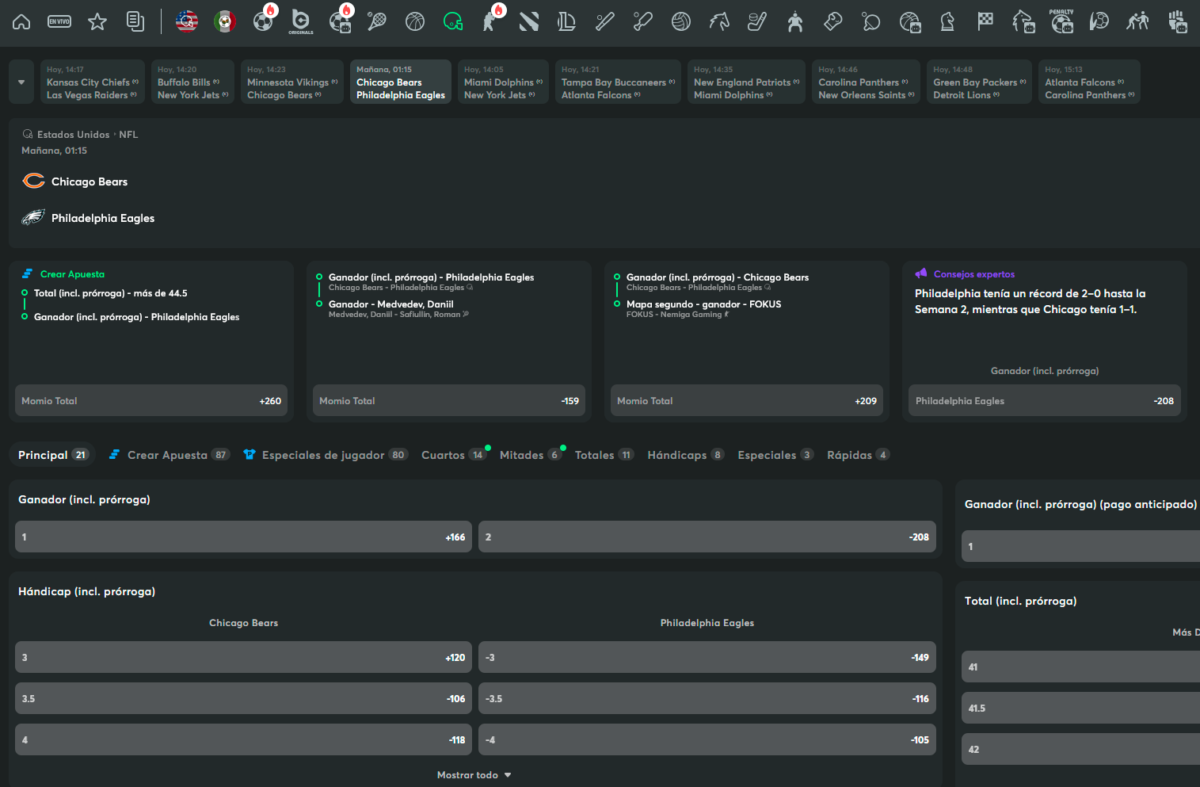Viewport: 1200px width, 787px height.
Task: Select Momio Total +260 bet builder
Action: pos(151,401)
